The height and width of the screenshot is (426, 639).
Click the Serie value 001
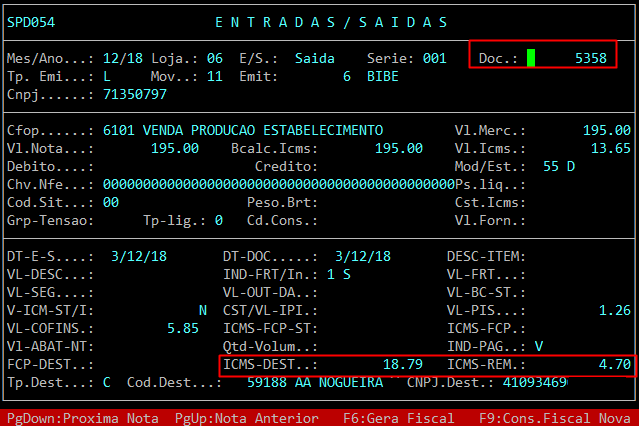434,59
